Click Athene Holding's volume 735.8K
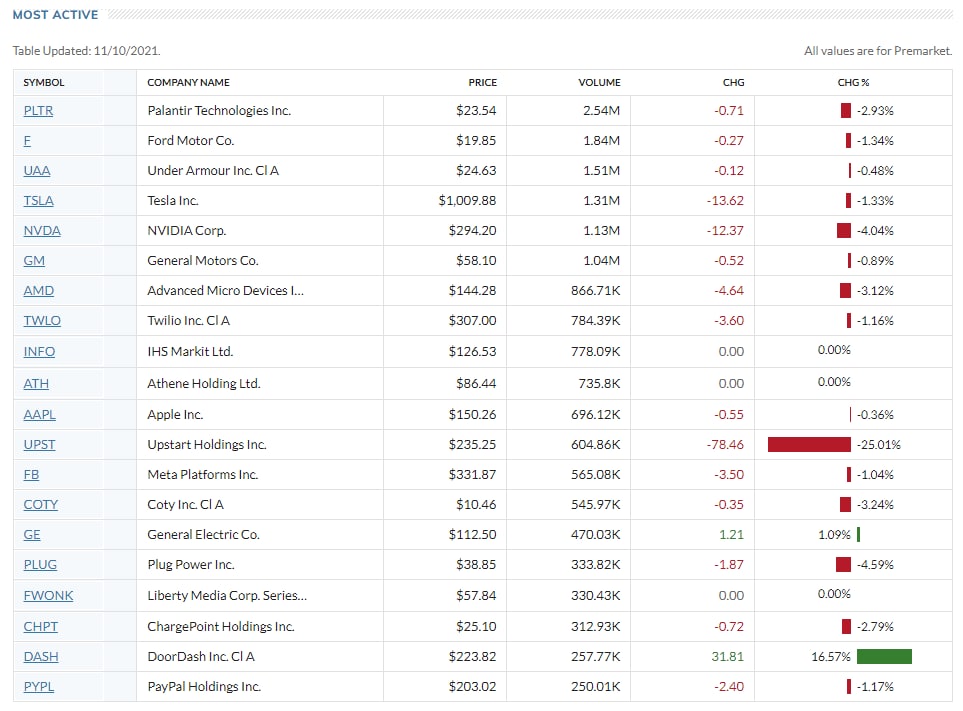Screen dimensions: 963x711 pyautogui.click(x=599, y=384)
